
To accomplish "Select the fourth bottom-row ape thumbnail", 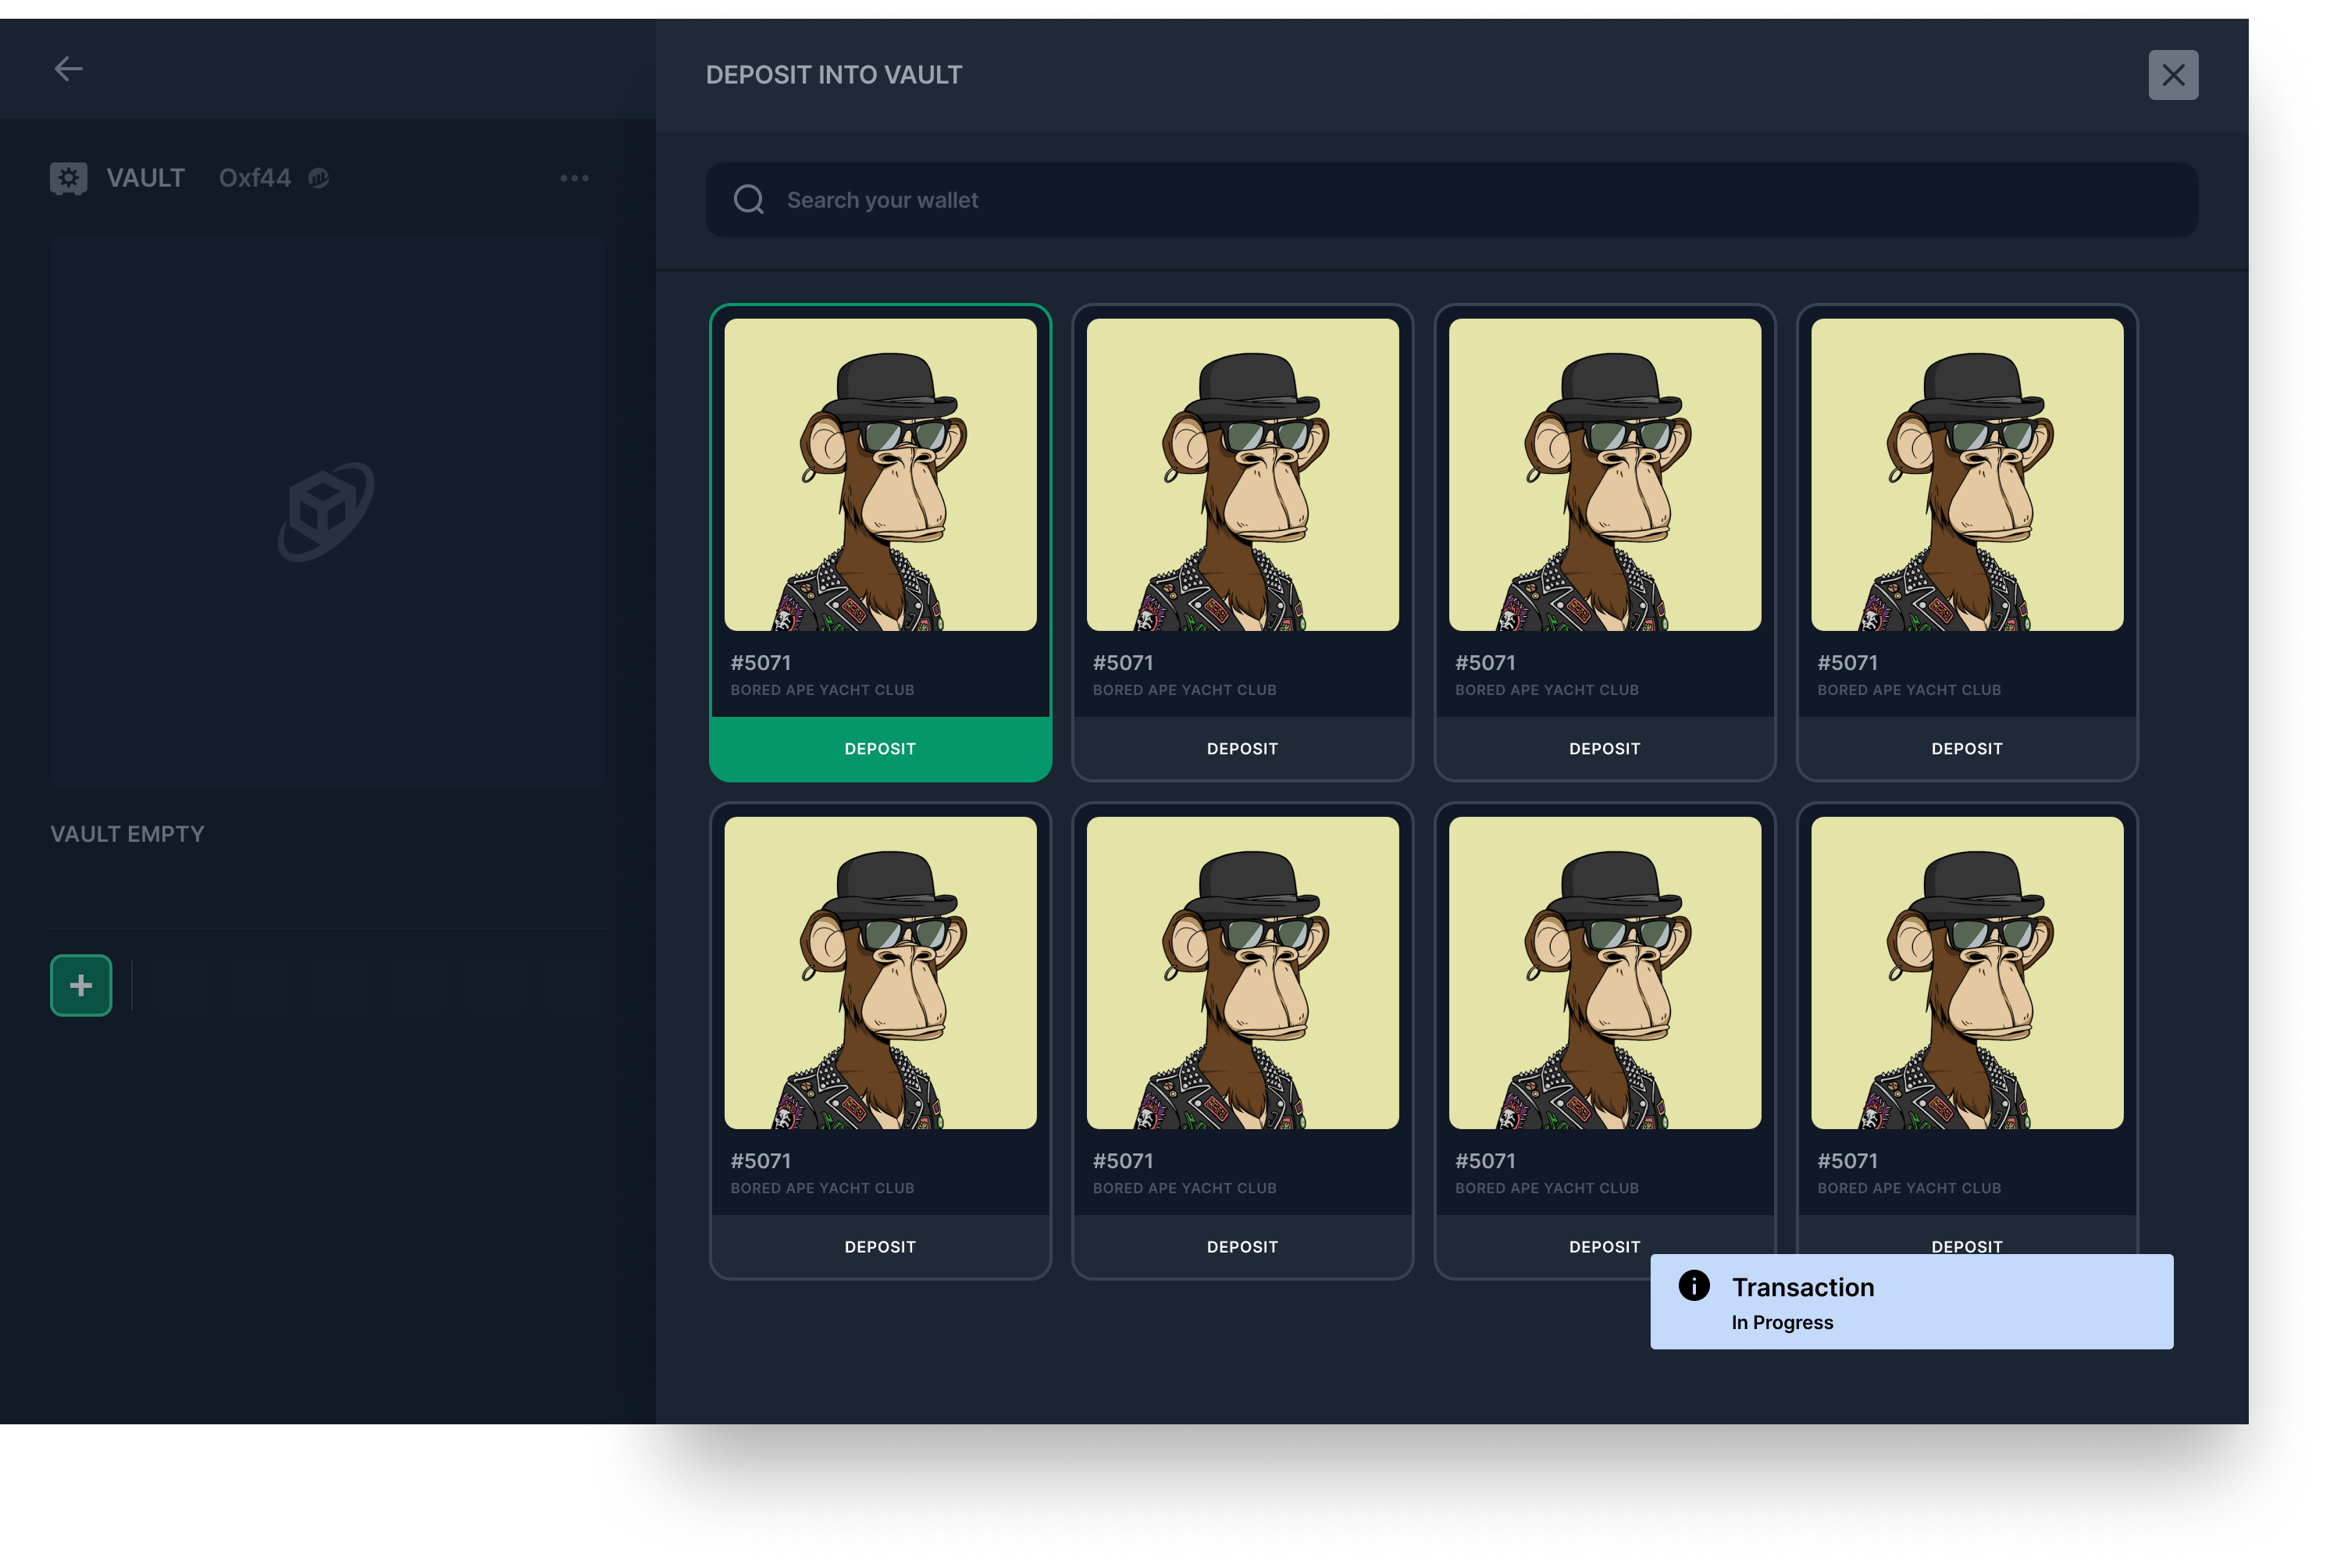I will (x=1966, y=973).
